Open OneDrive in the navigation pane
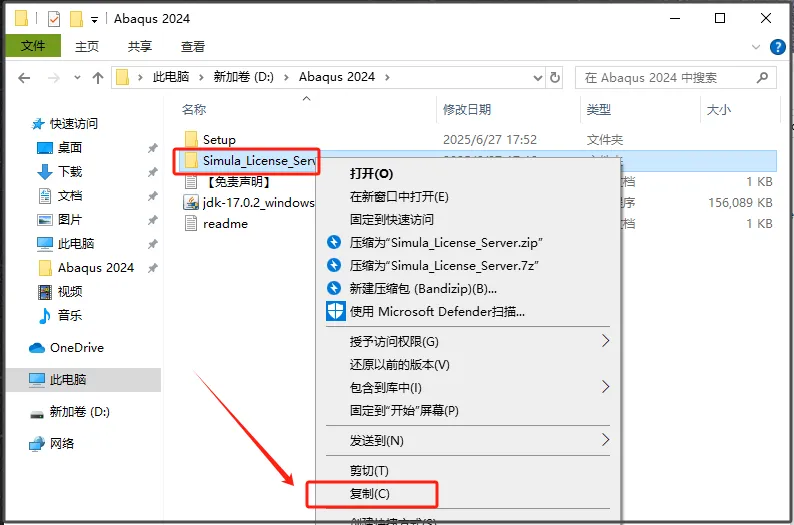Image resolution: width=794 pixels, height=525 pixels. tap(76, 348)
